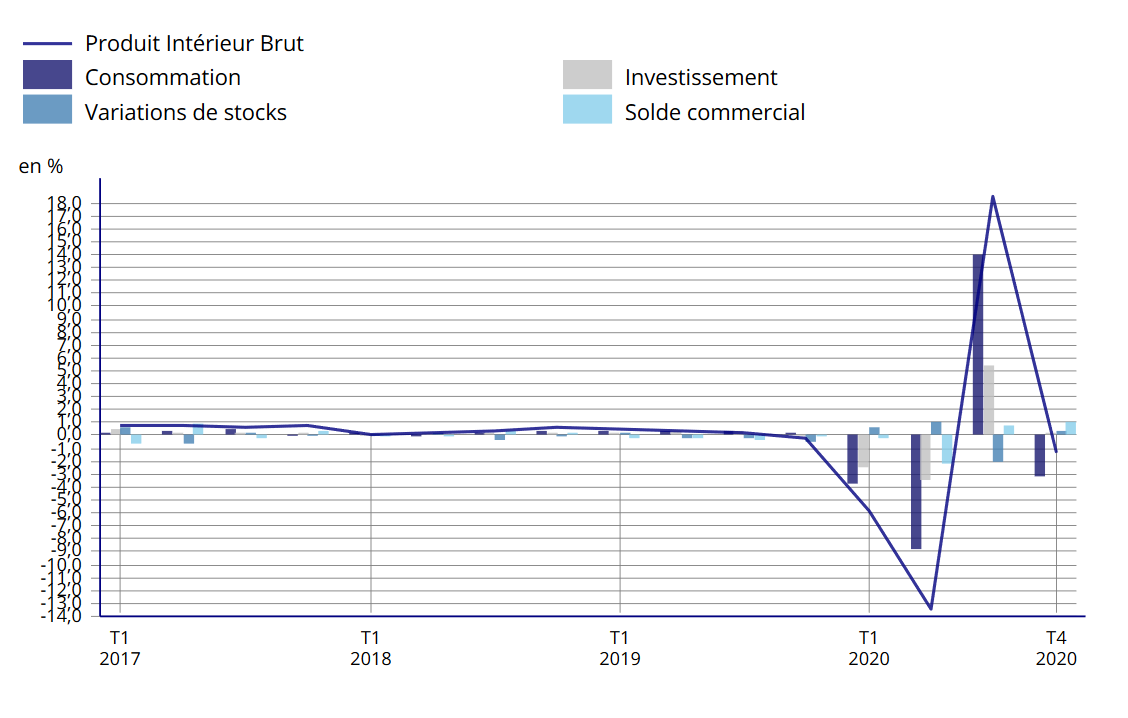Click the GDP line's highest peak point
1128x718 pixels.
tap(992, 196)
